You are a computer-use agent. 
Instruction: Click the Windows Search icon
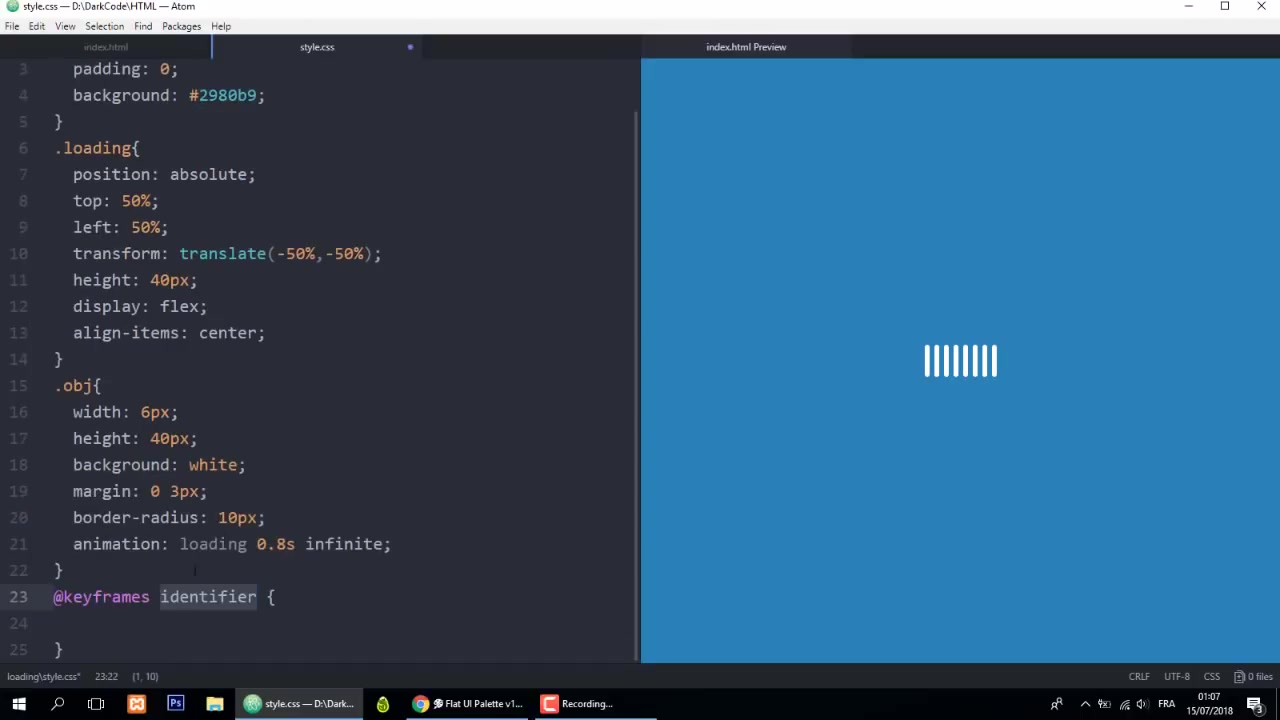point(58,703)
